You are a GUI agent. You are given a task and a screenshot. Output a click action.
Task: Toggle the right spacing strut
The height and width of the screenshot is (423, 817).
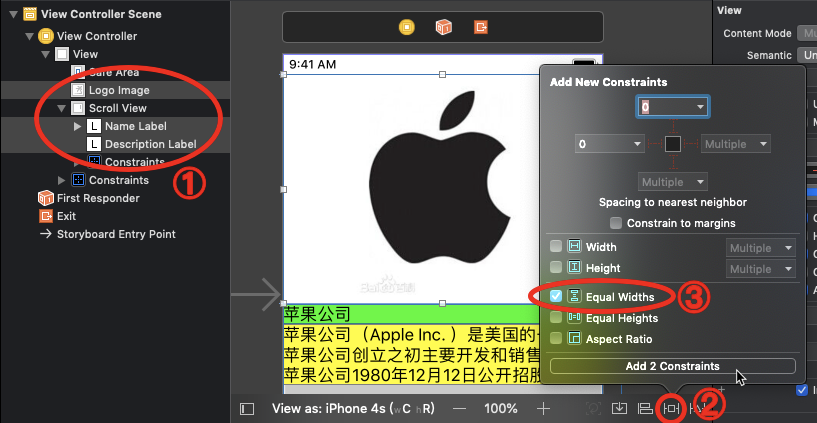(690, 144)
